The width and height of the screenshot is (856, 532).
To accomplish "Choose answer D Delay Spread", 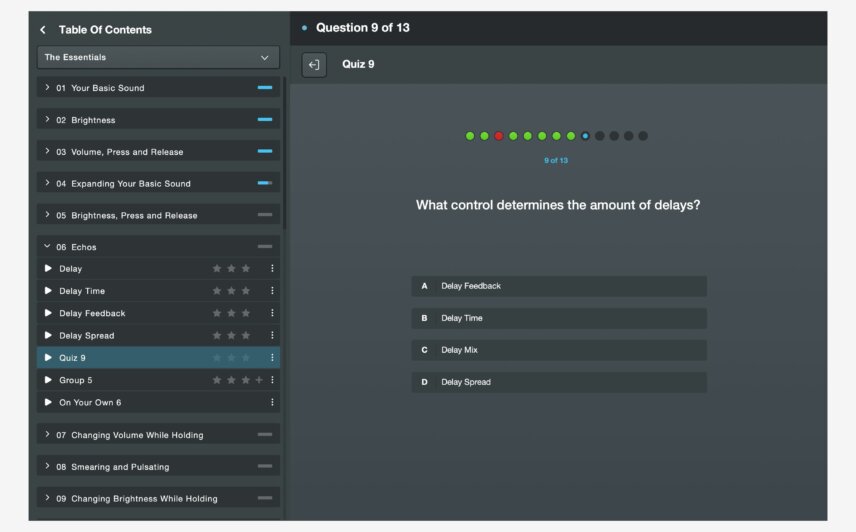I will (x=559, y=382).
